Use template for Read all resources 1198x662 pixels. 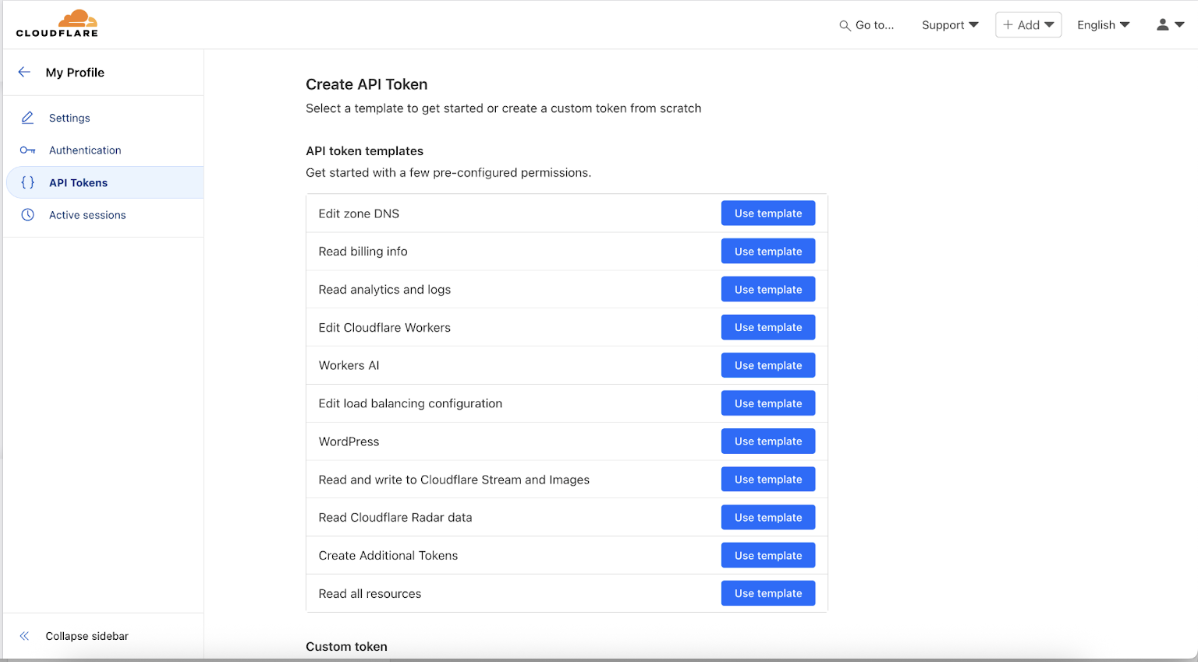[768, 593]
